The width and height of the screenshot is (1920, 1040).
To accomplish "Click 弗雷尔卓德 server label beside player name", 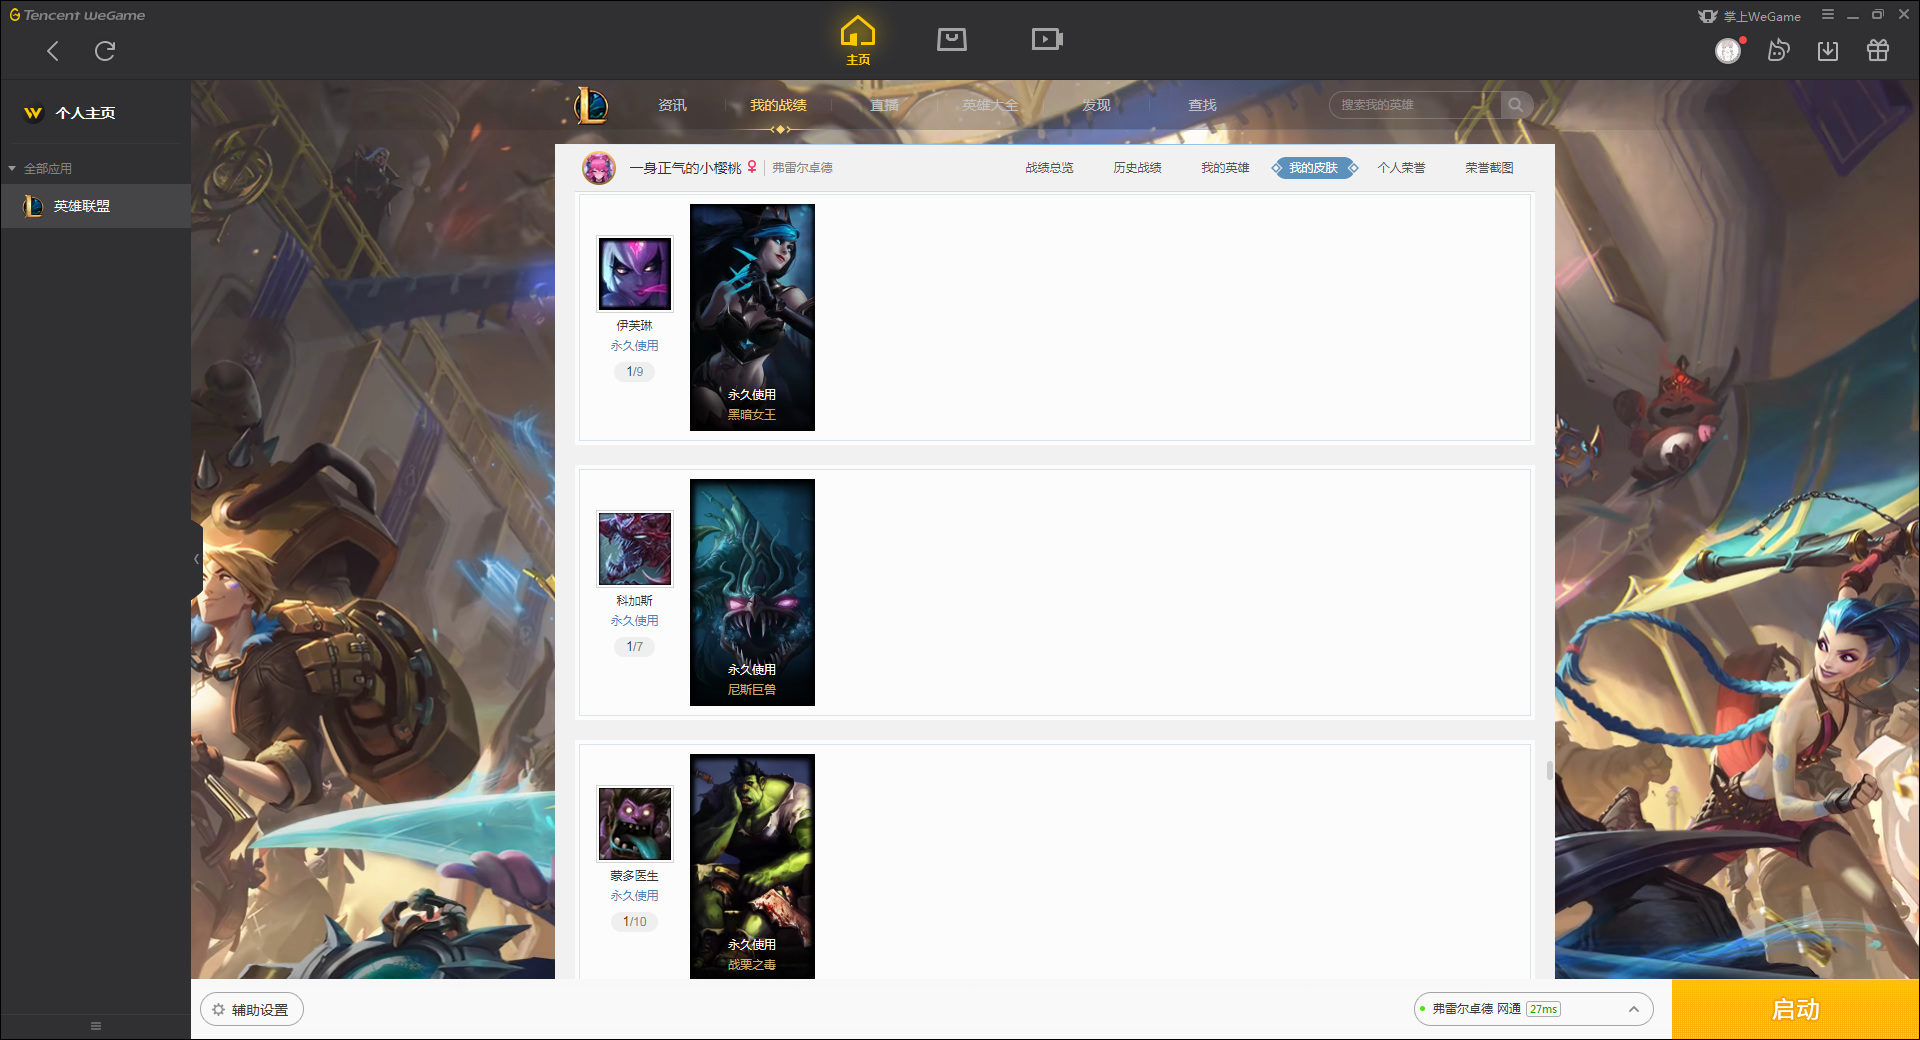I will click(802, 168).
